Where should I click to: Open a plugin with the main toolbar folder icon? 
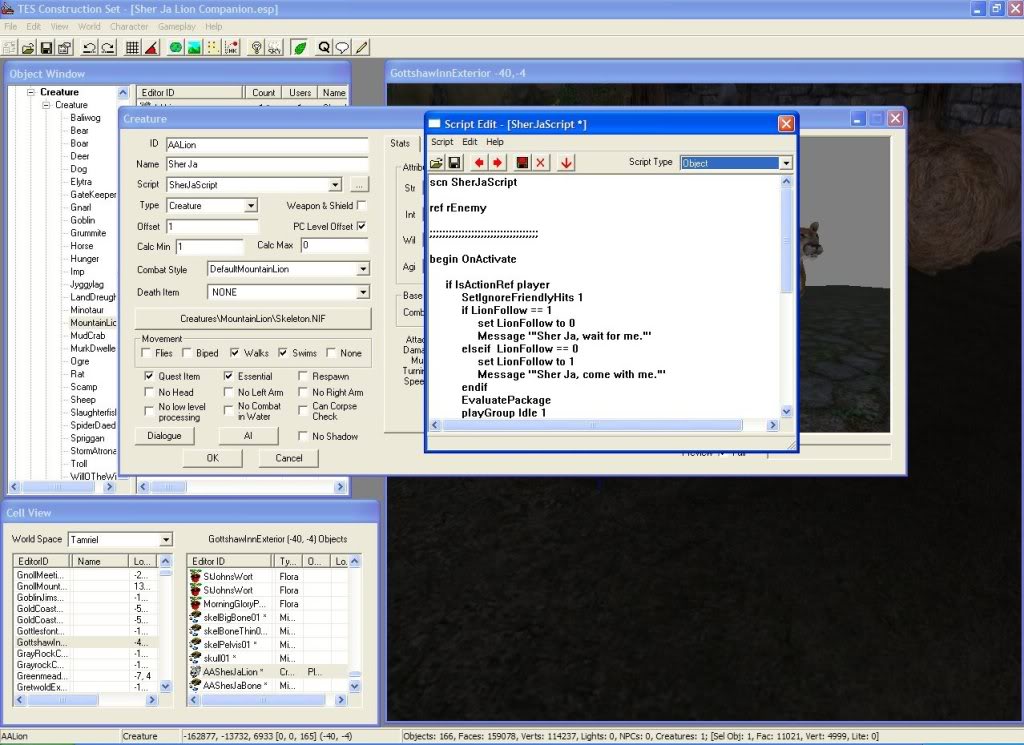click(x=27, y=48)
